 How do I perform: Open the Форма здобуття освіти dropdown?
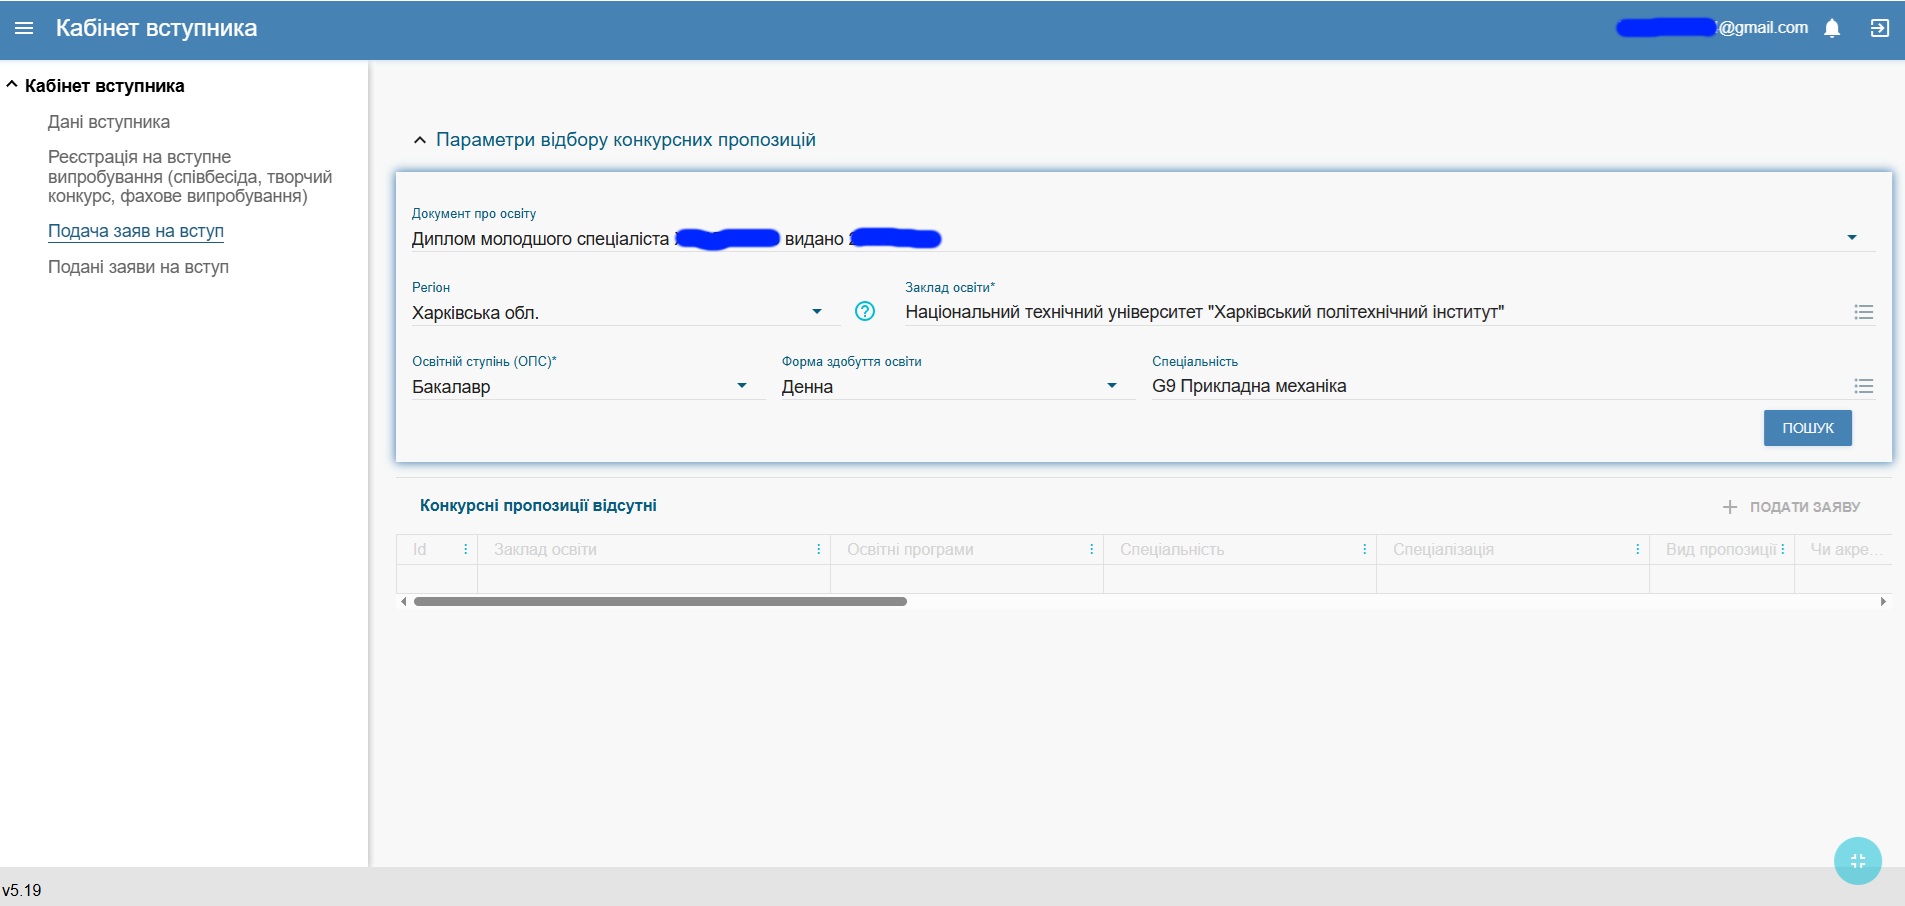(1111, 386)
